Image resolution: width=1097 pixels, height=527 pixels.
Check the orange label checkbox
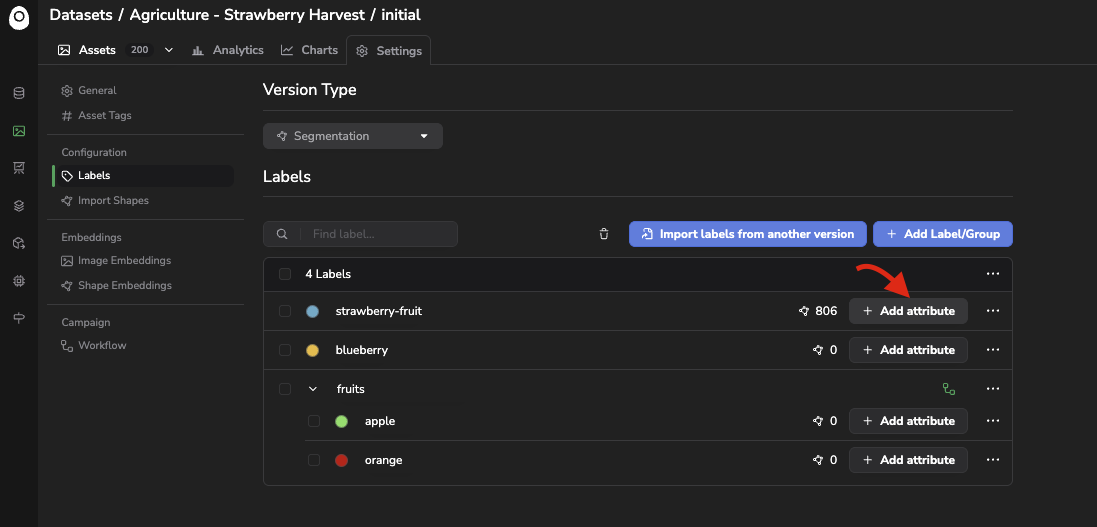314,460
